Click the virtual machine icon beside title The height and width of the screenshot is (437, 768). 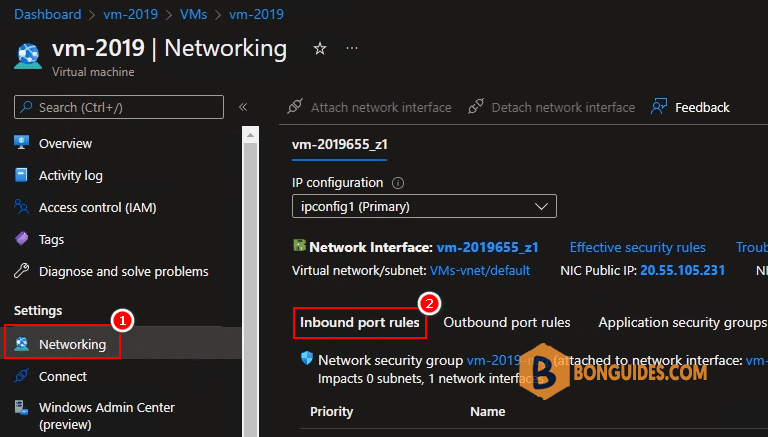[x=28, y=55]
